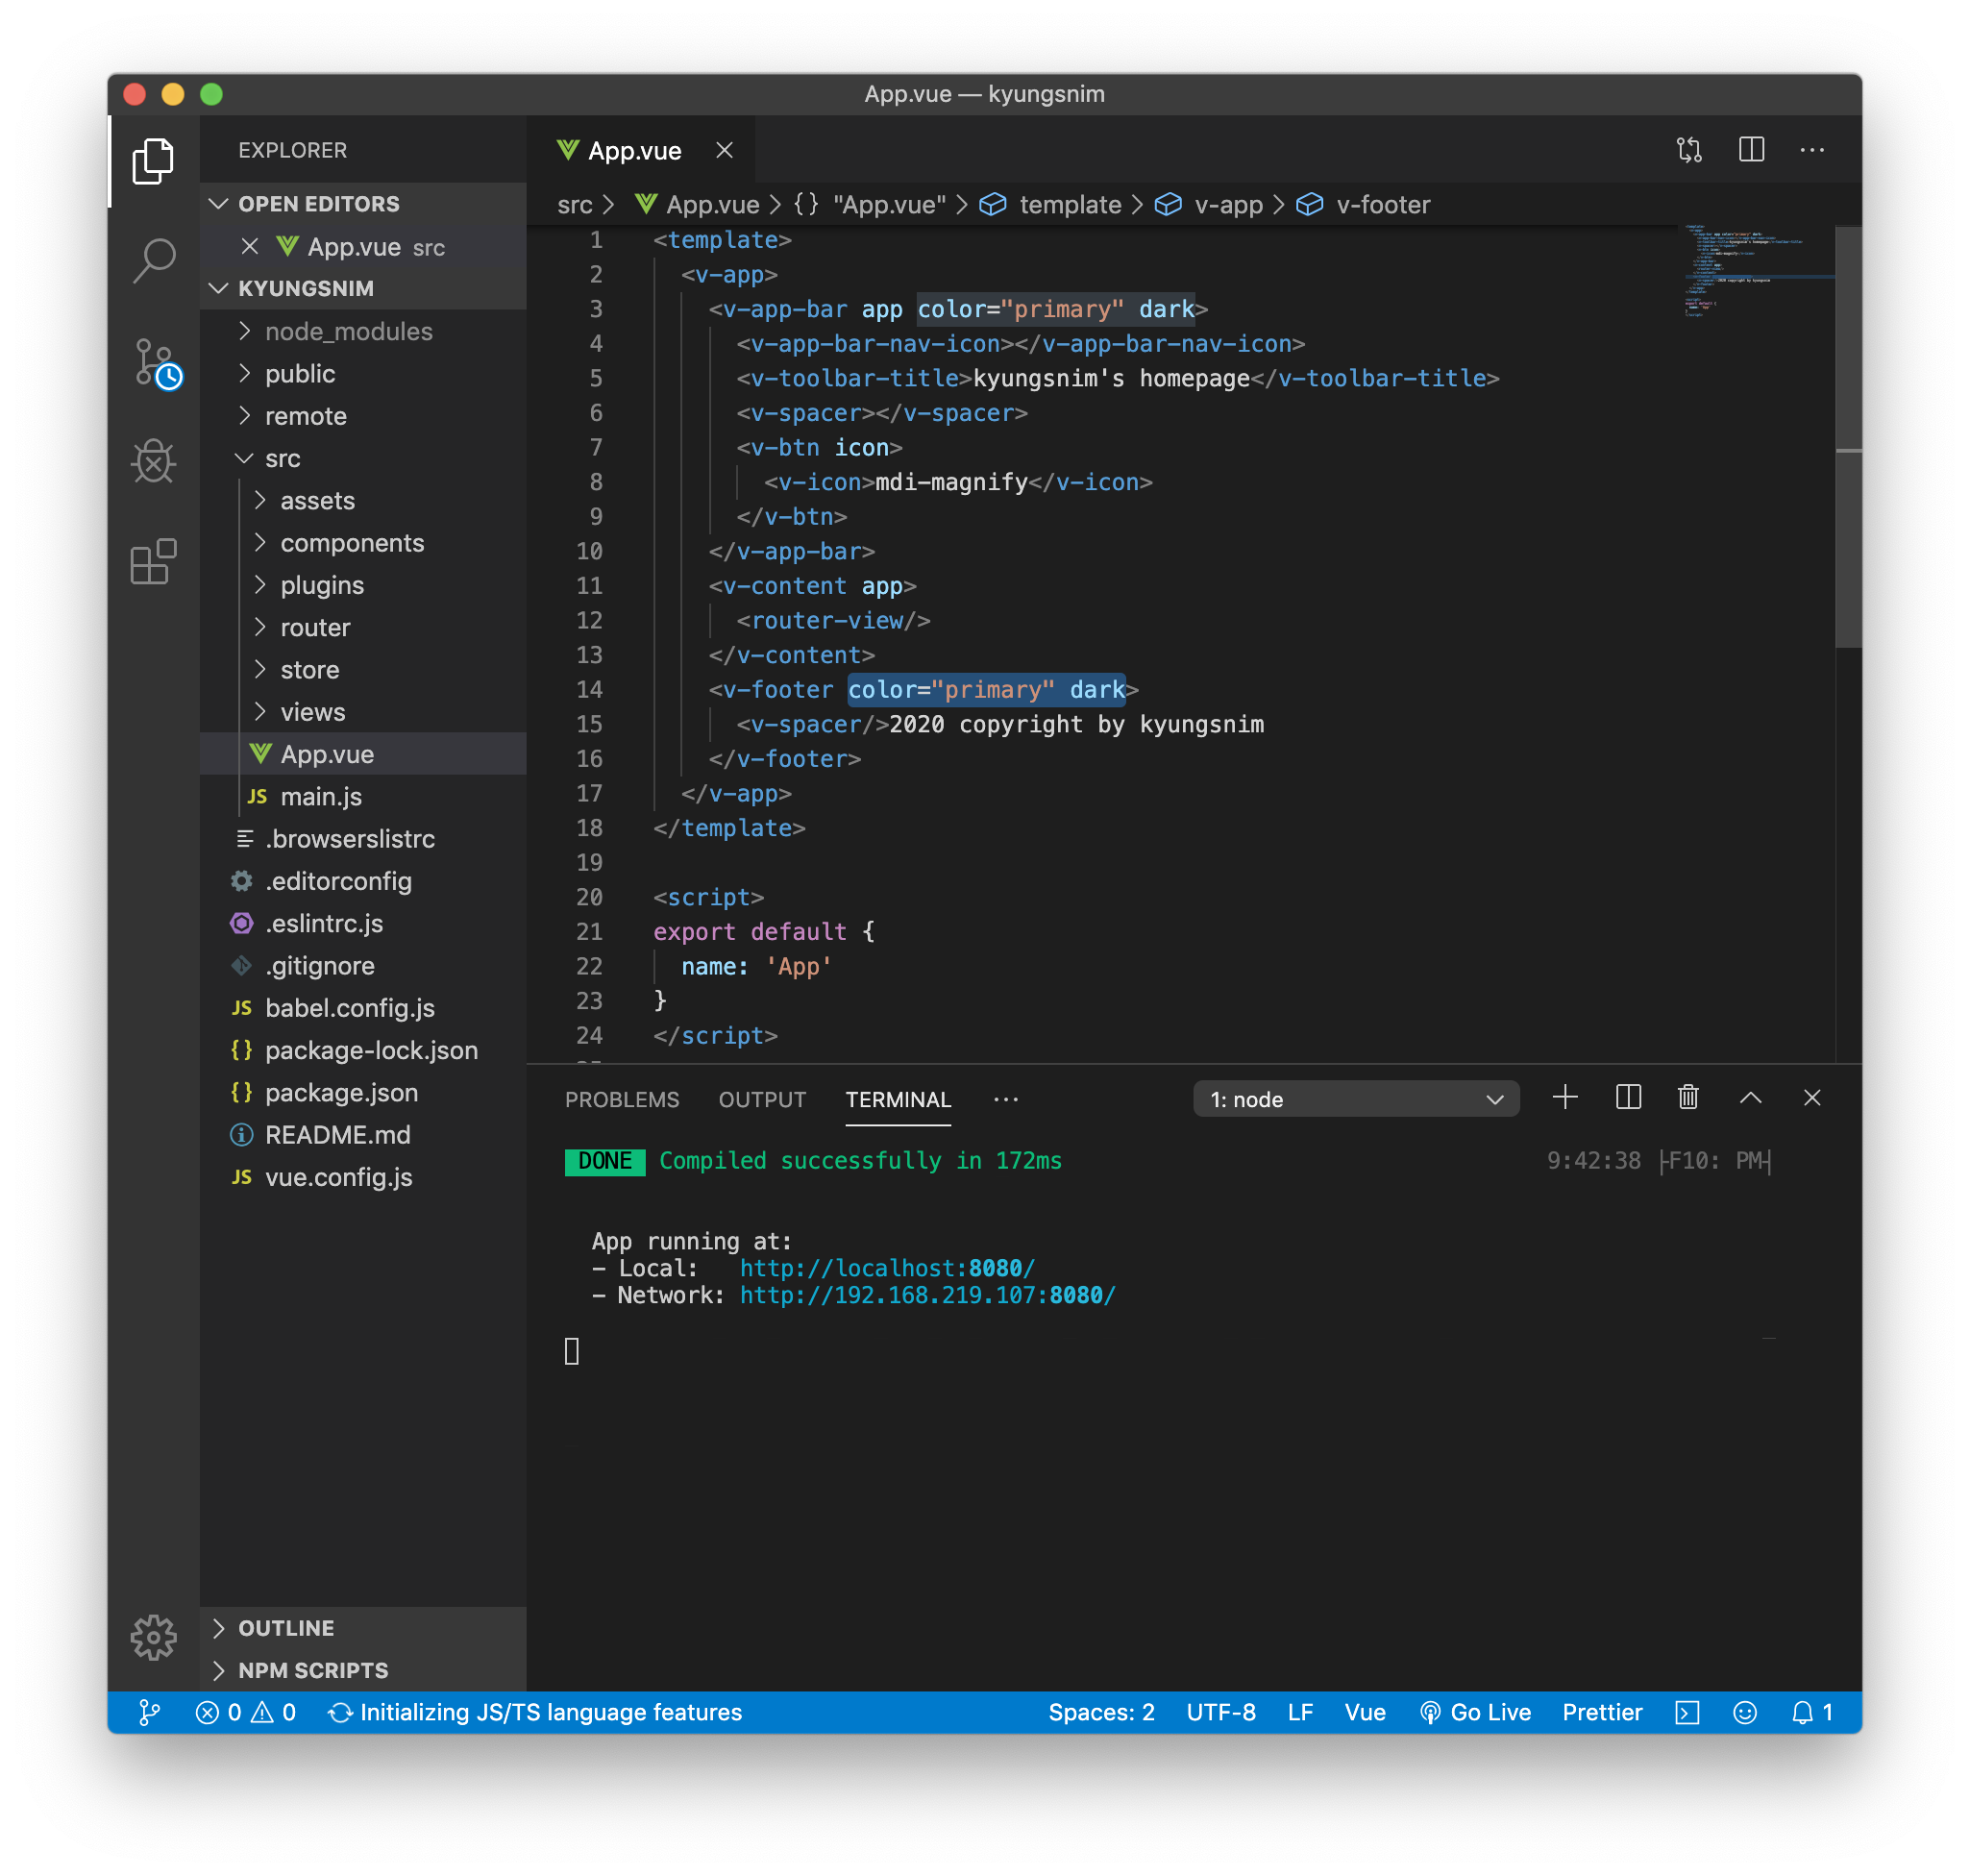
Task: Open the http://localhost:8080/ link
Action: 887,1268
